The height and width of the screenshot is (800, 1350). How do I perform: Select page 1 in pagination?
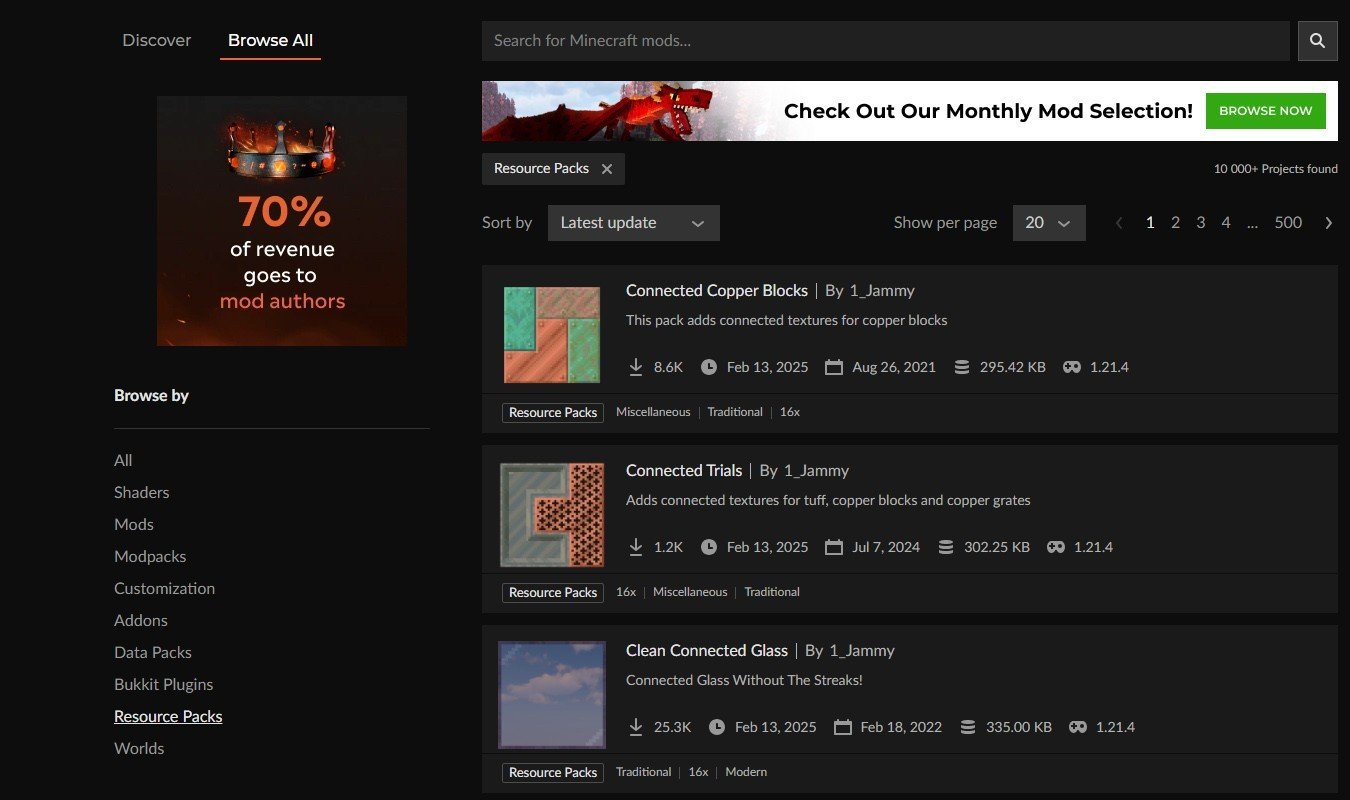(x=1150, y=223)
